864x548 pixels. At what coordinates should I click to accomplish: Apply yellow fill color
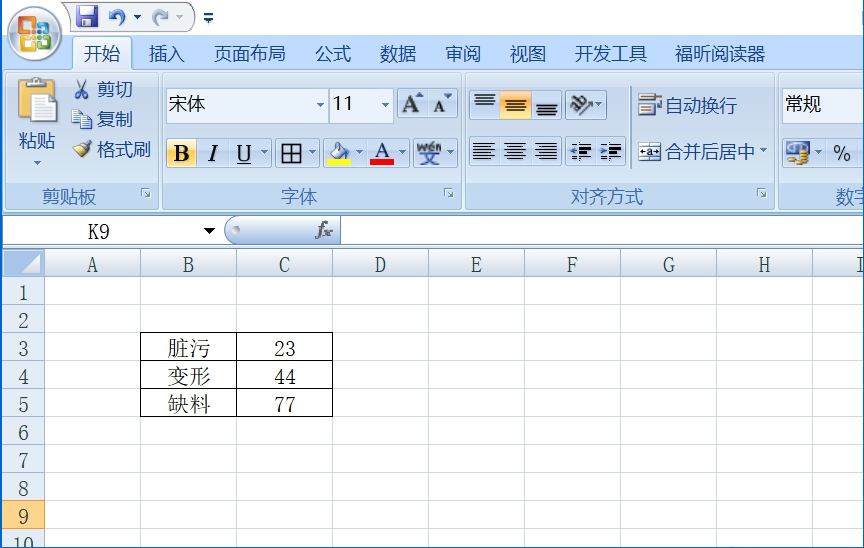tap(339, 153)
